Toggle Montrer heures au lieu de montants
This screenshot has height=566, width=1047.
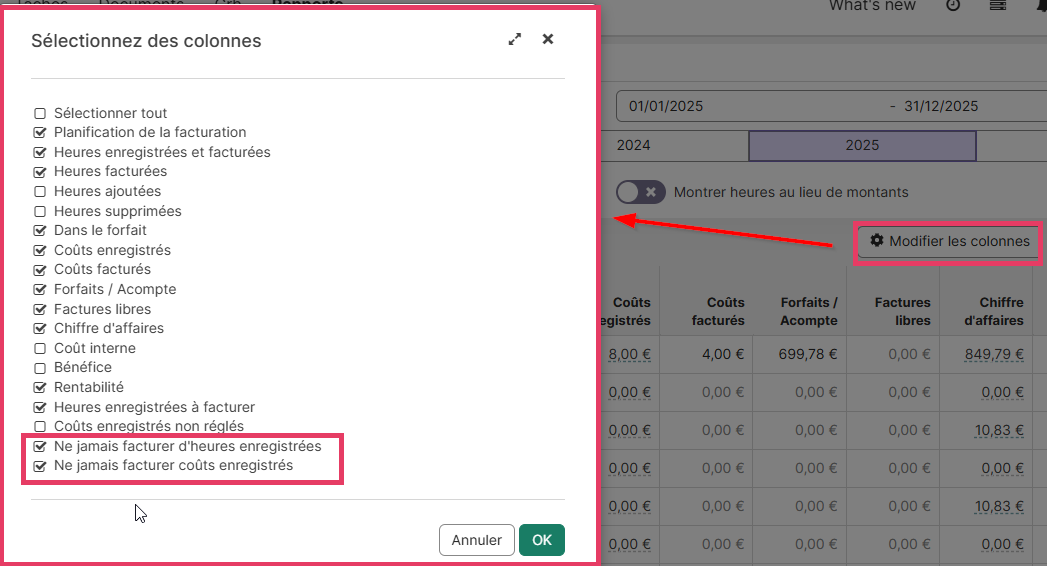640,192
